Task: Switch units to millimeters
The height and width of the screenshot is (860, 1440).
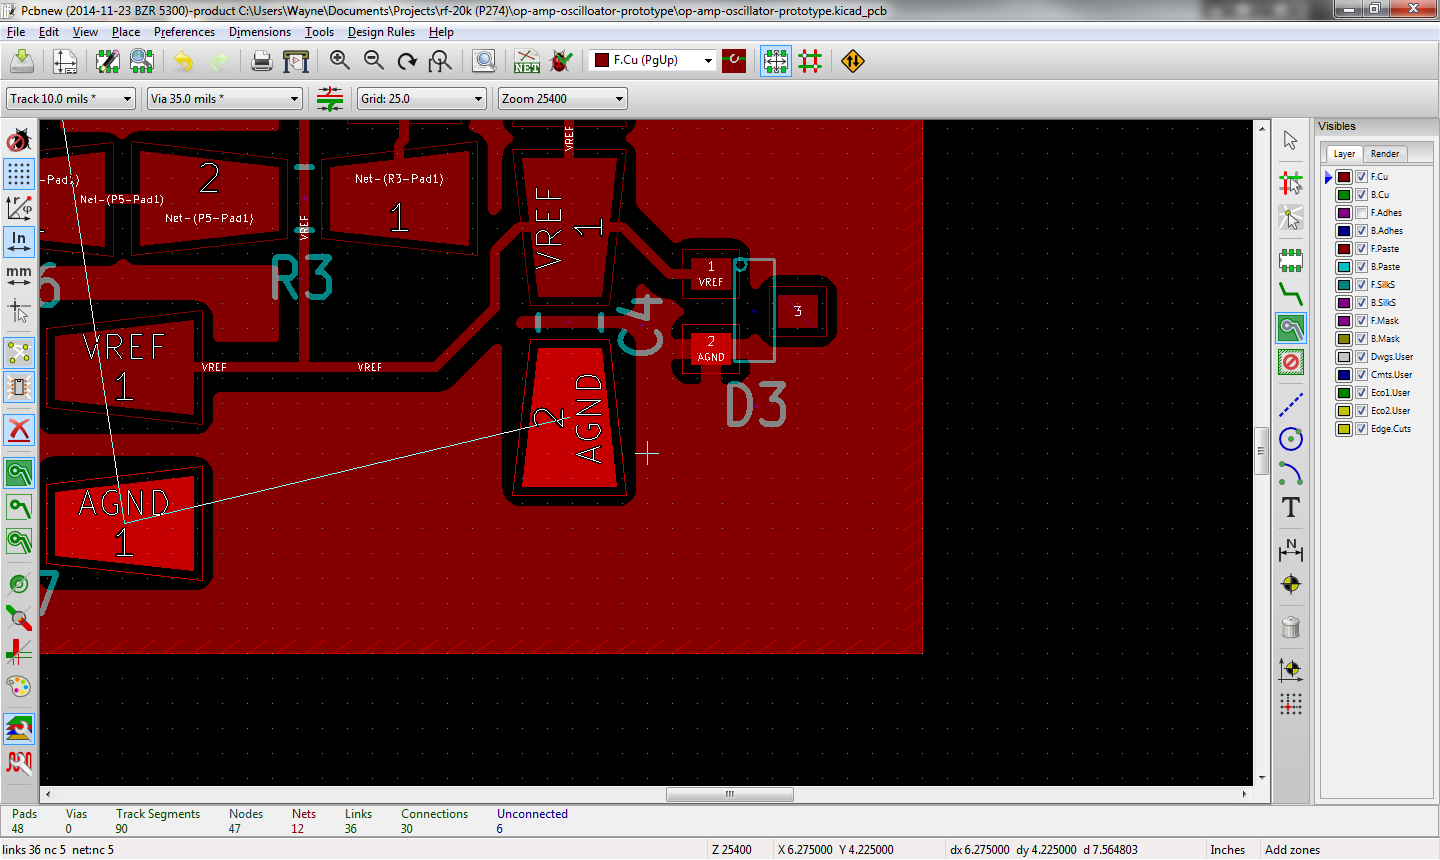Action: (19, 275)
